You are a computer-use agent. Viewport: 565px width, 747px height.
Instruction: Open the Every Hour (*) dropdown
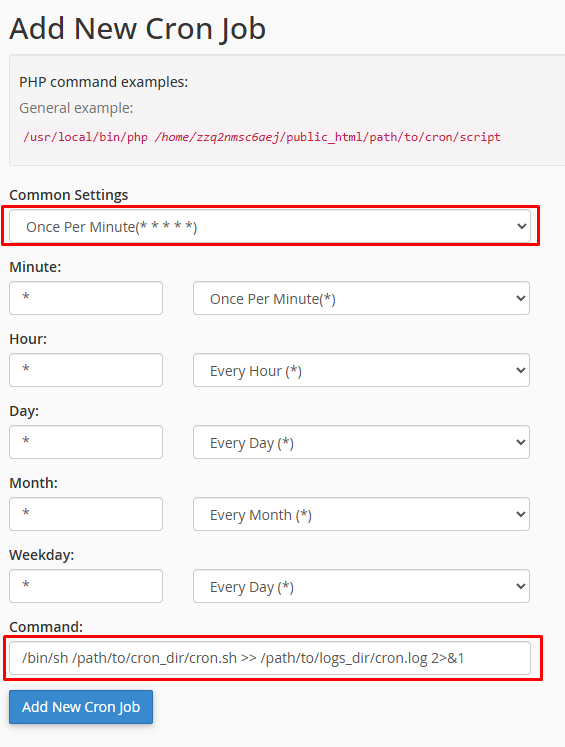[361, 370]
